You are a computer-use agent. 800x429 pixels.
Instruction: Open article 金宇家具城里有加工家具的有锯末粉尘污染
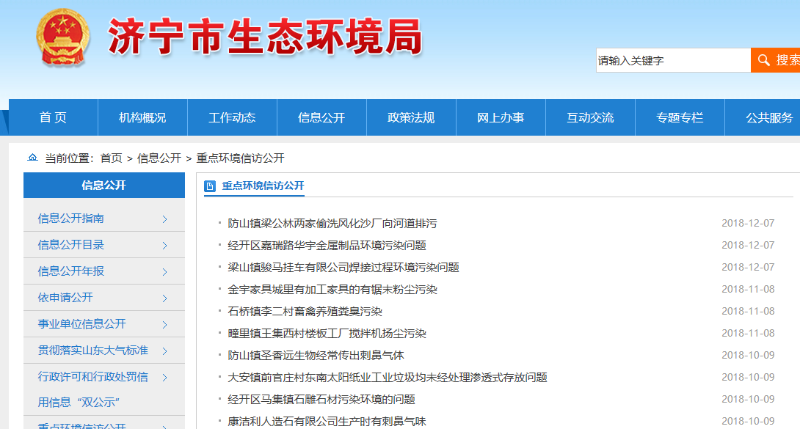coord(332,289)
